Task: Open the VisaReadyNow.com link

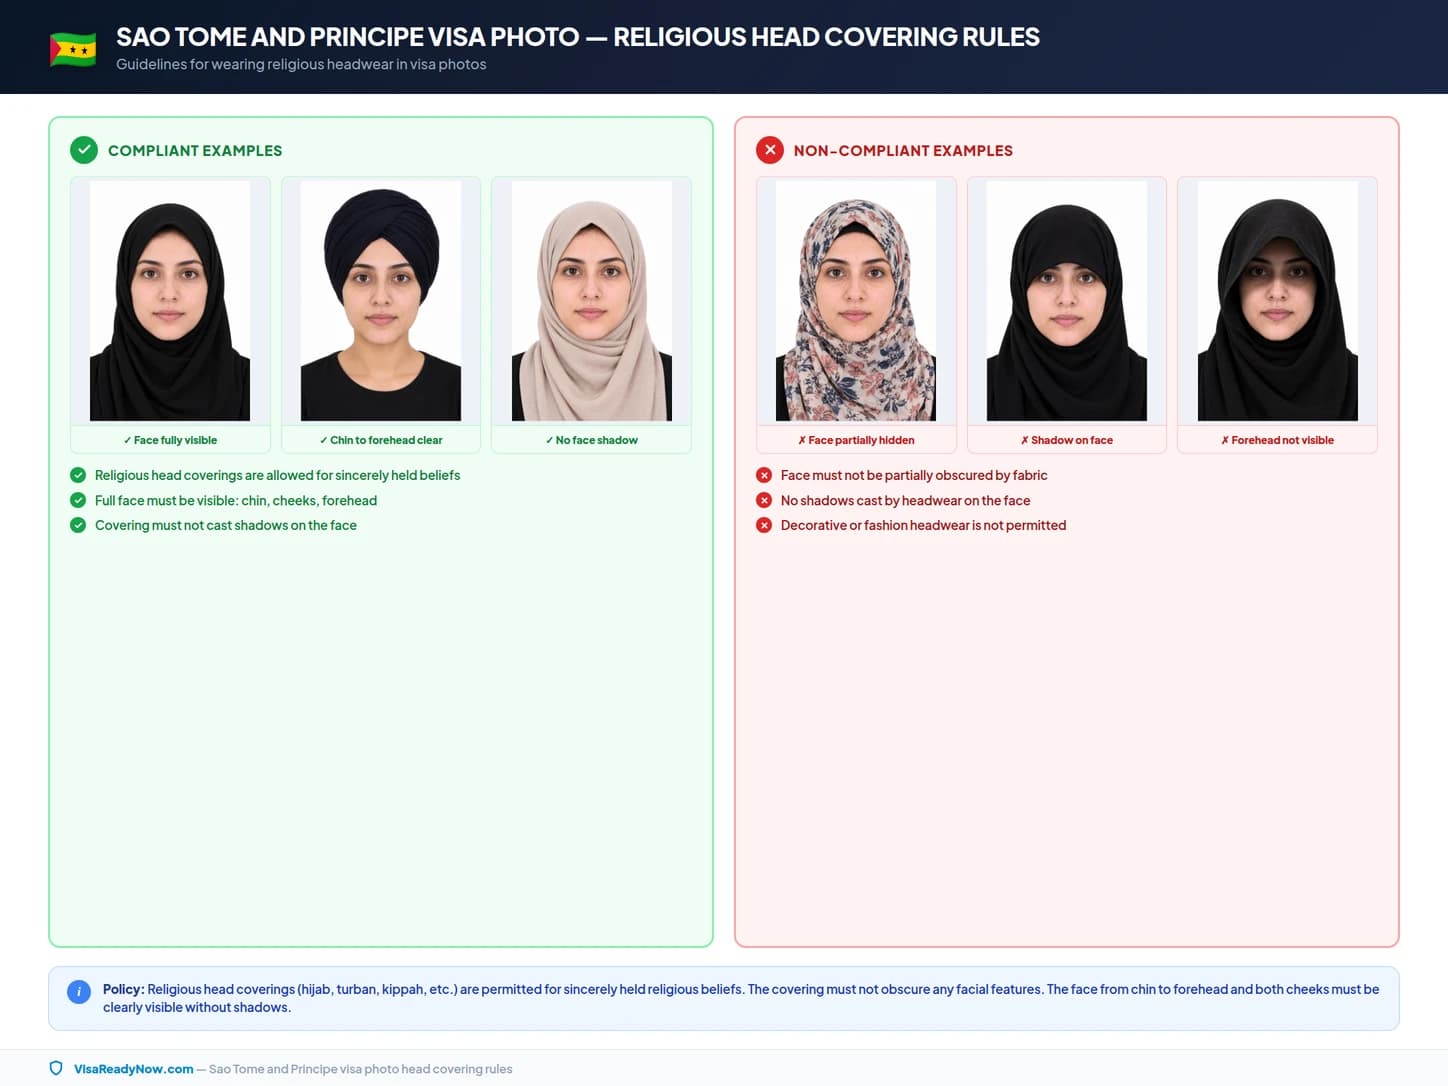Action: coord(134,1069)
